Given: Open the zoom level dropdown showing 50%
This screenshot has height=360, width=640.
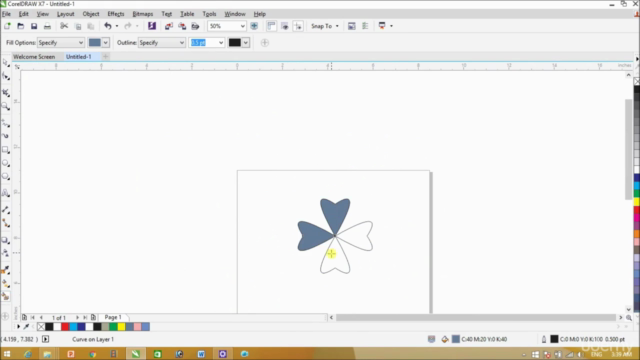Looking at the screenshot, I should click(242, 26).
